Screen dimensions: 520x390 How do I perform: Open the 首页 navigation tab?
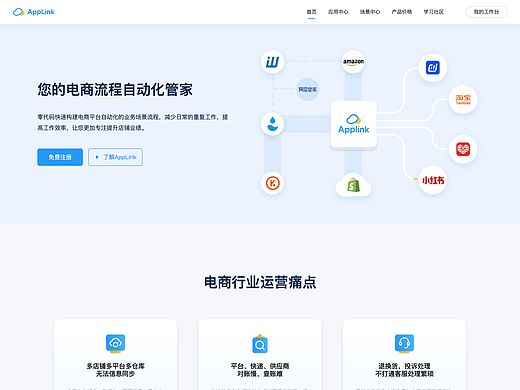(x=311, y=12)
